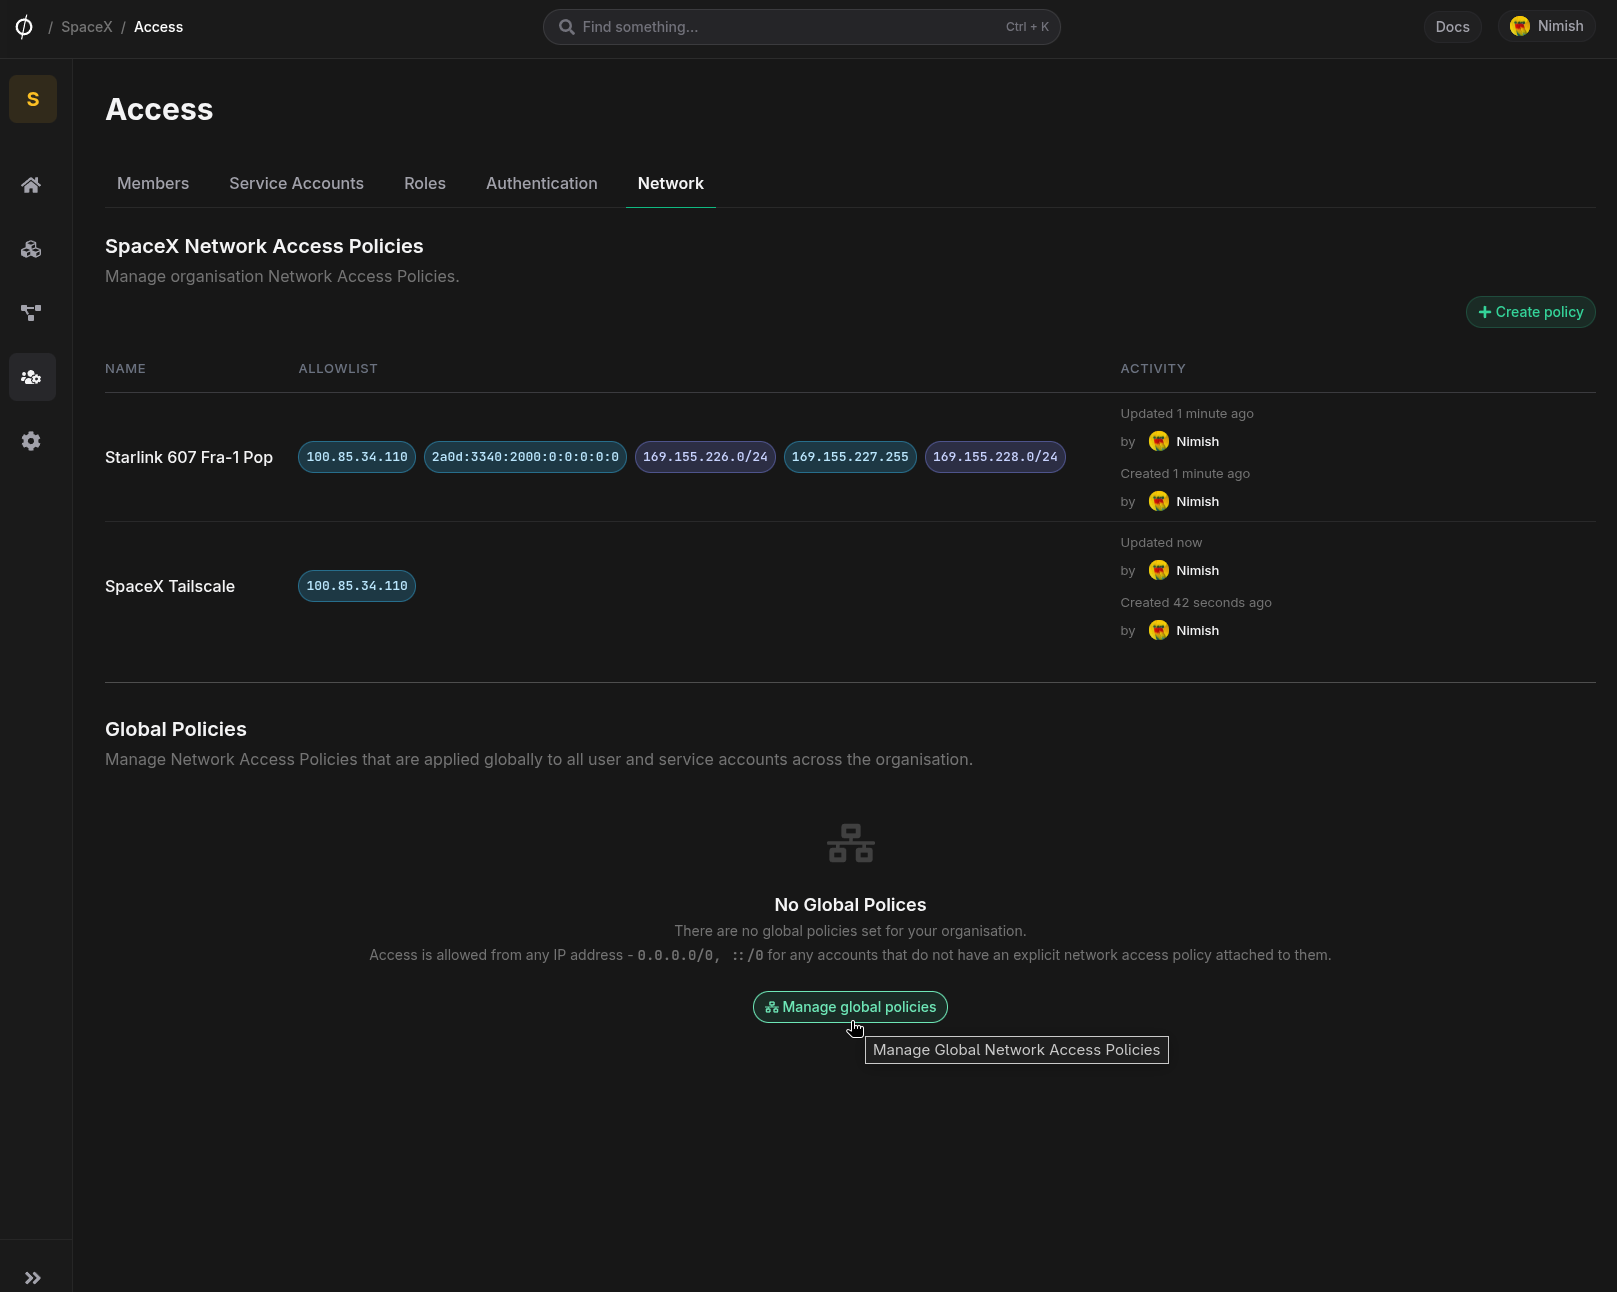Viewport: 1617px width, 1292px height.
Task: Click the SpaceX Tailscale policy name
Action: point(170,586)
